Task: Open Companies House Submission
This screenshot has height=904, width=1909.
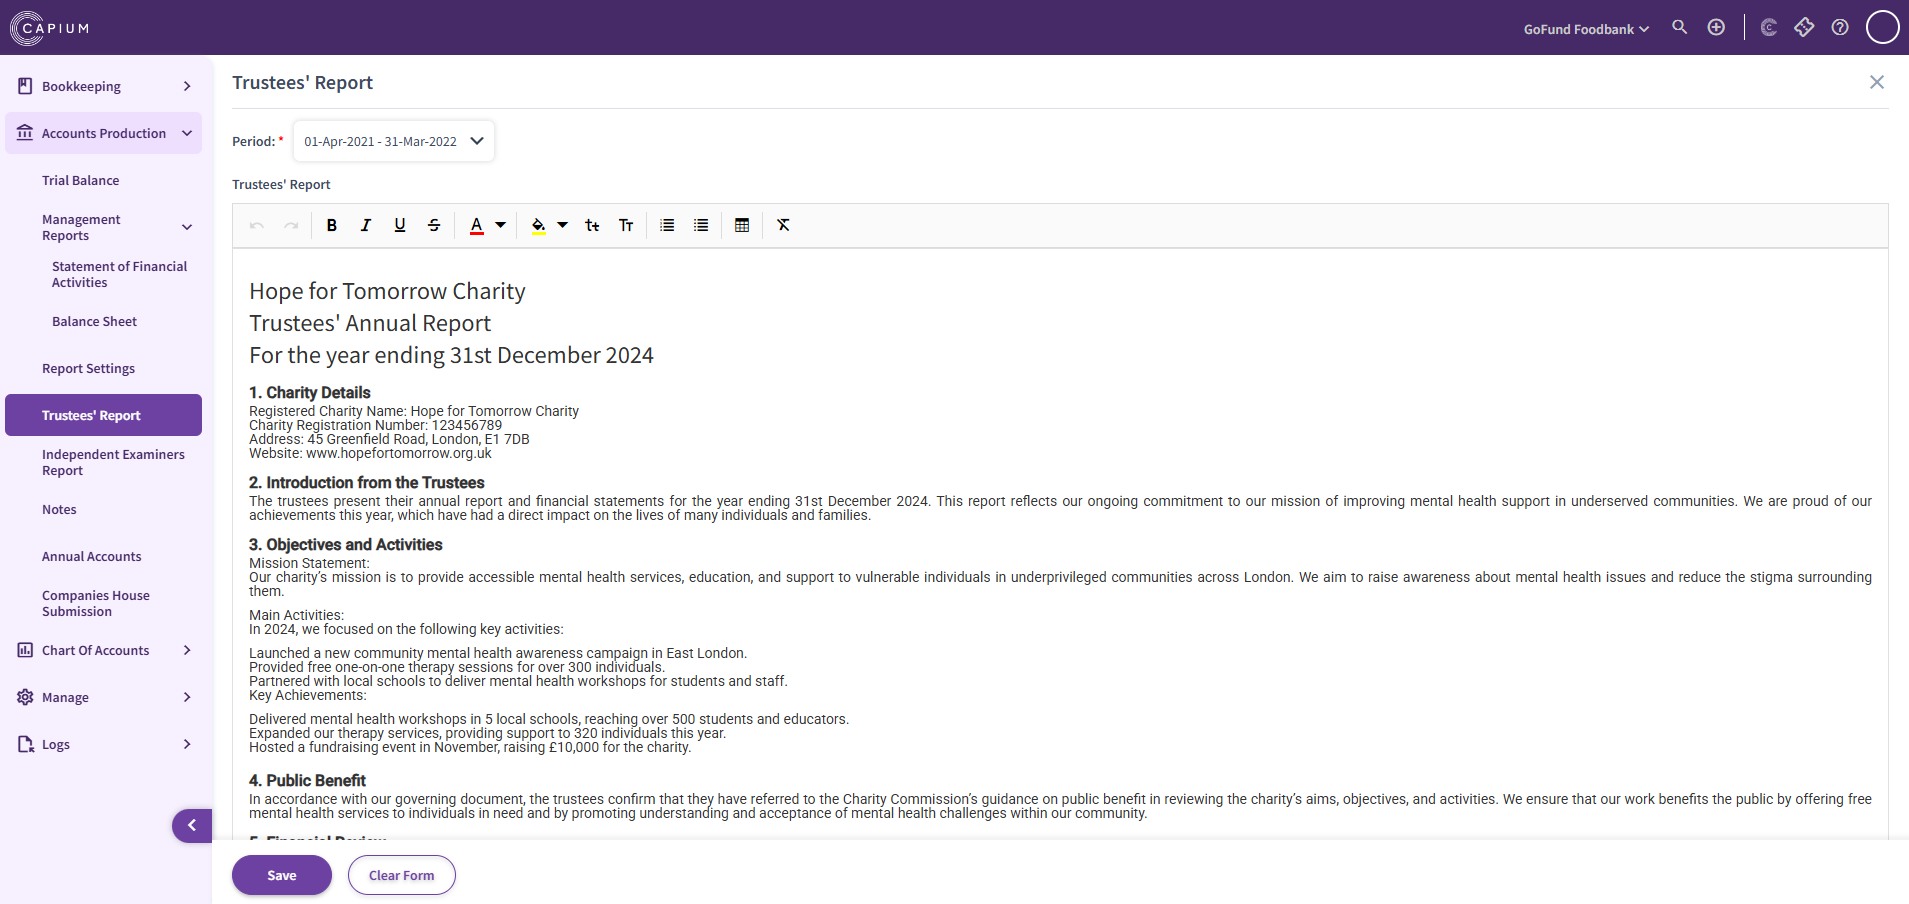Action: point(95,603)
